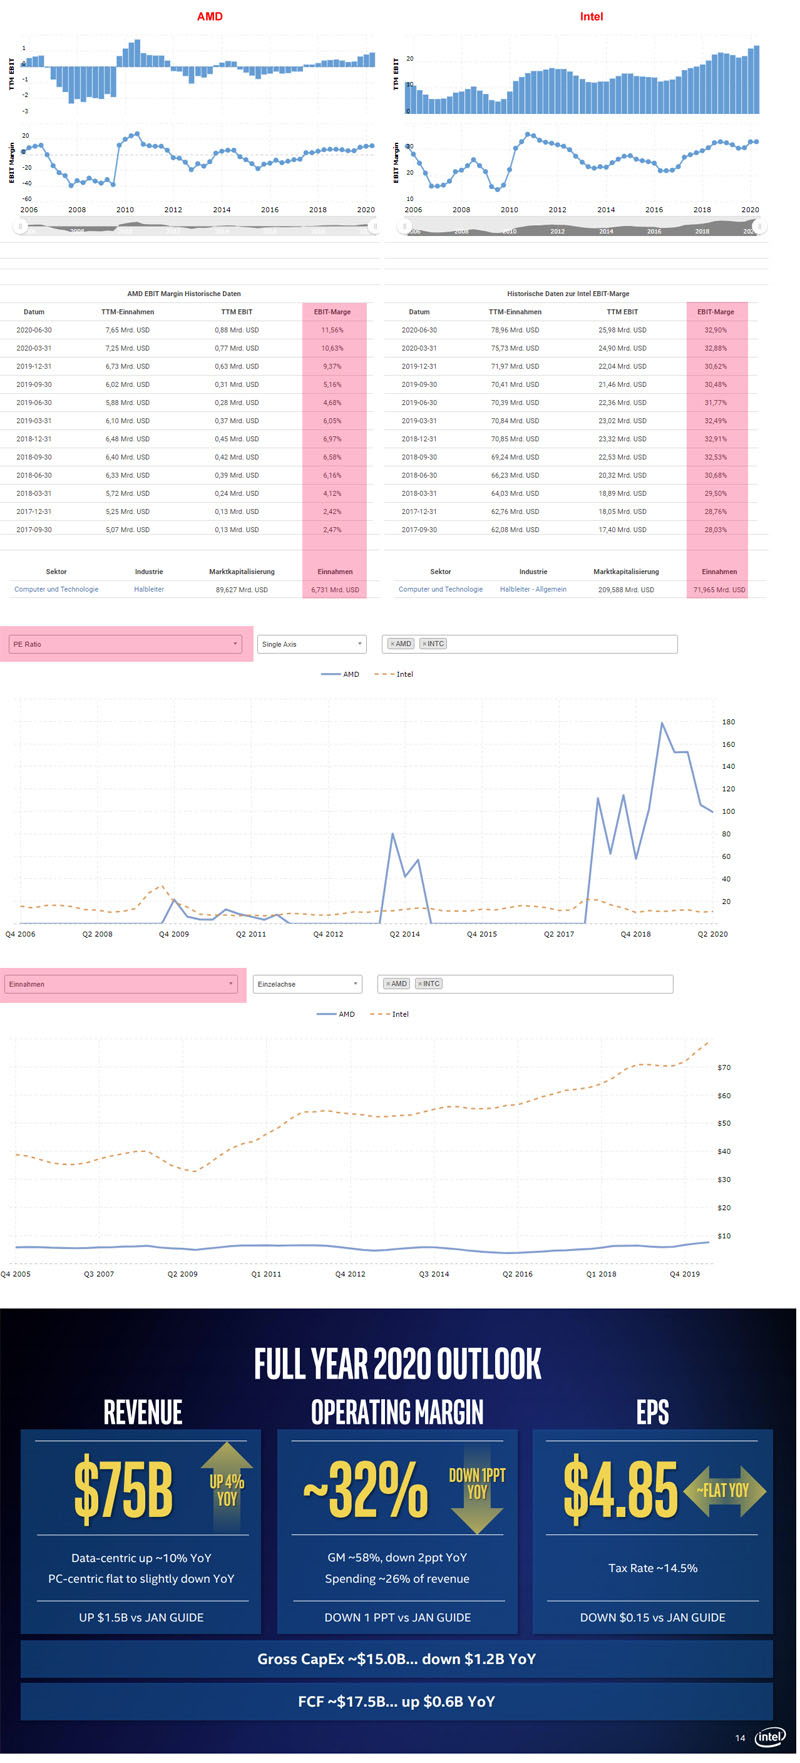Screen dimensions: 800x1763
Task: Click the FULL YEAR 2020 OUTLOOK heading
Action: click(397, 1364)
